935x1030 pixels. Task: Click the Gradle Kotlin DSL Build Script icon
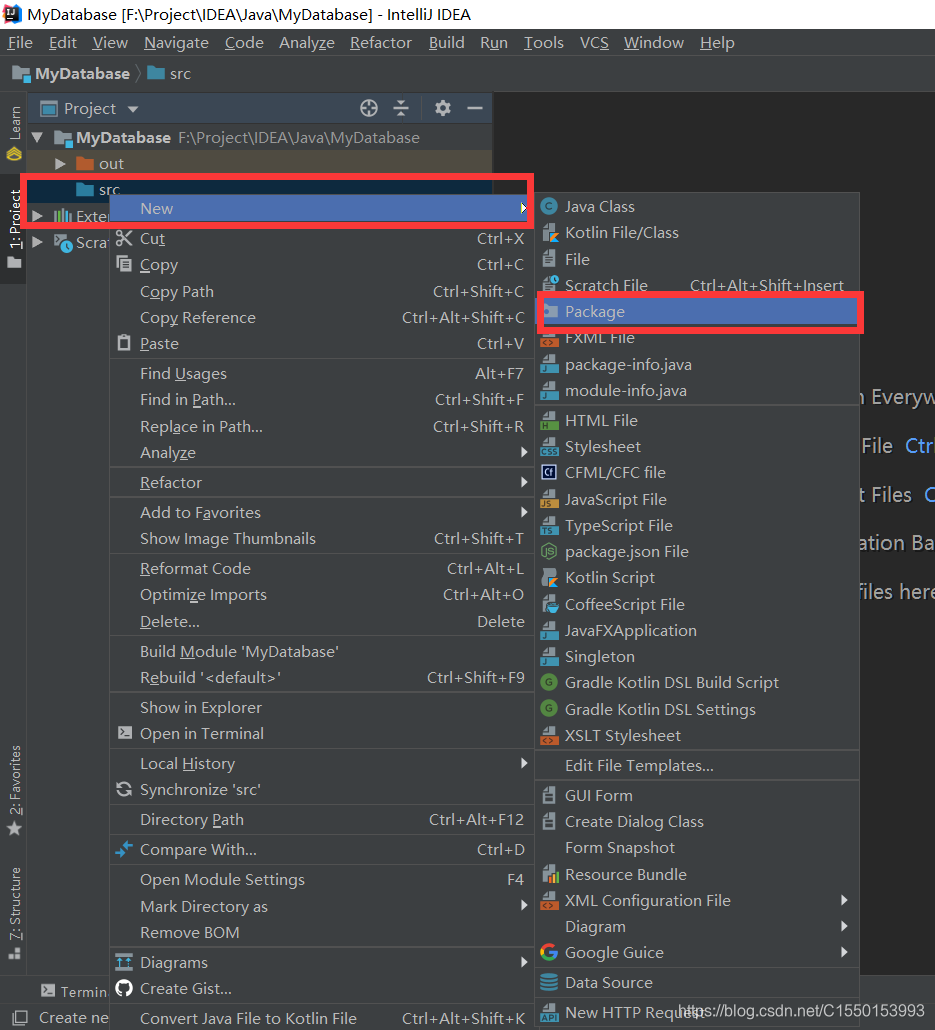click(x=549, y=683)
